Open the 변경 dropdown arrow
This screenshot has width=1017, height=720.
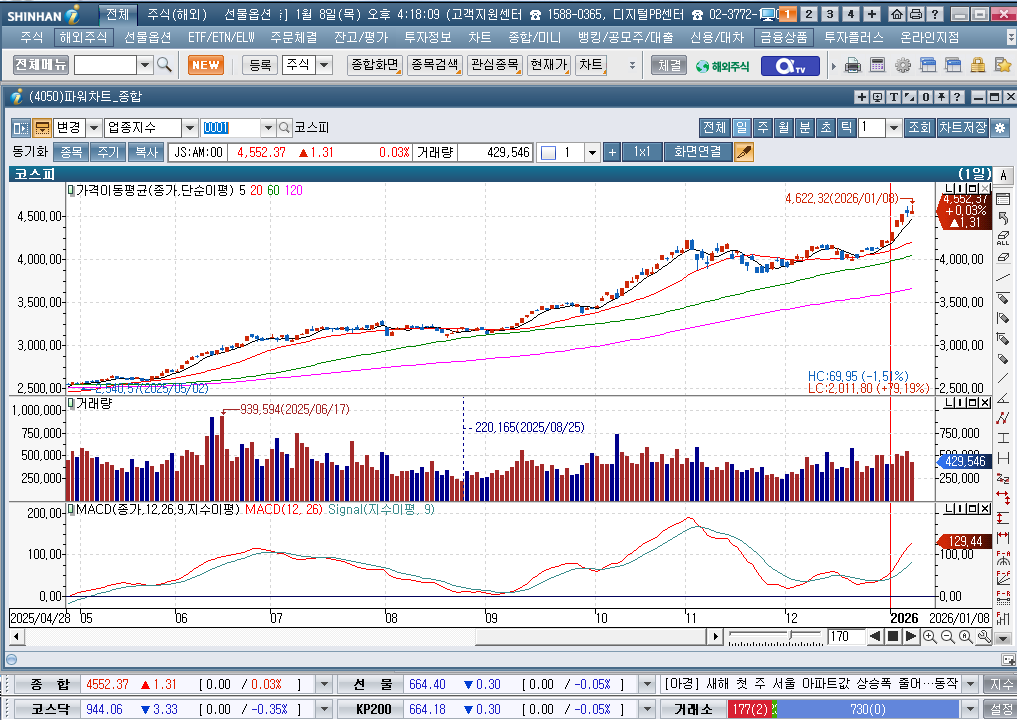(x=94, y=128)
